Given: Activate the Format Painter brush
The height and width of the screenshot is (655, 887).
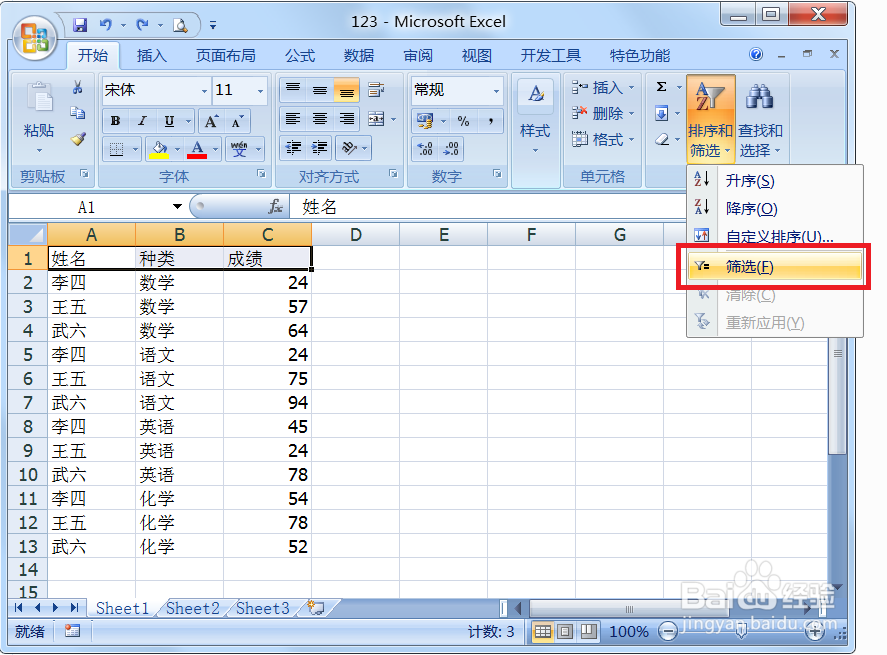Looking at the screenshot, I should pyautogui.click(x=78, y=139).
